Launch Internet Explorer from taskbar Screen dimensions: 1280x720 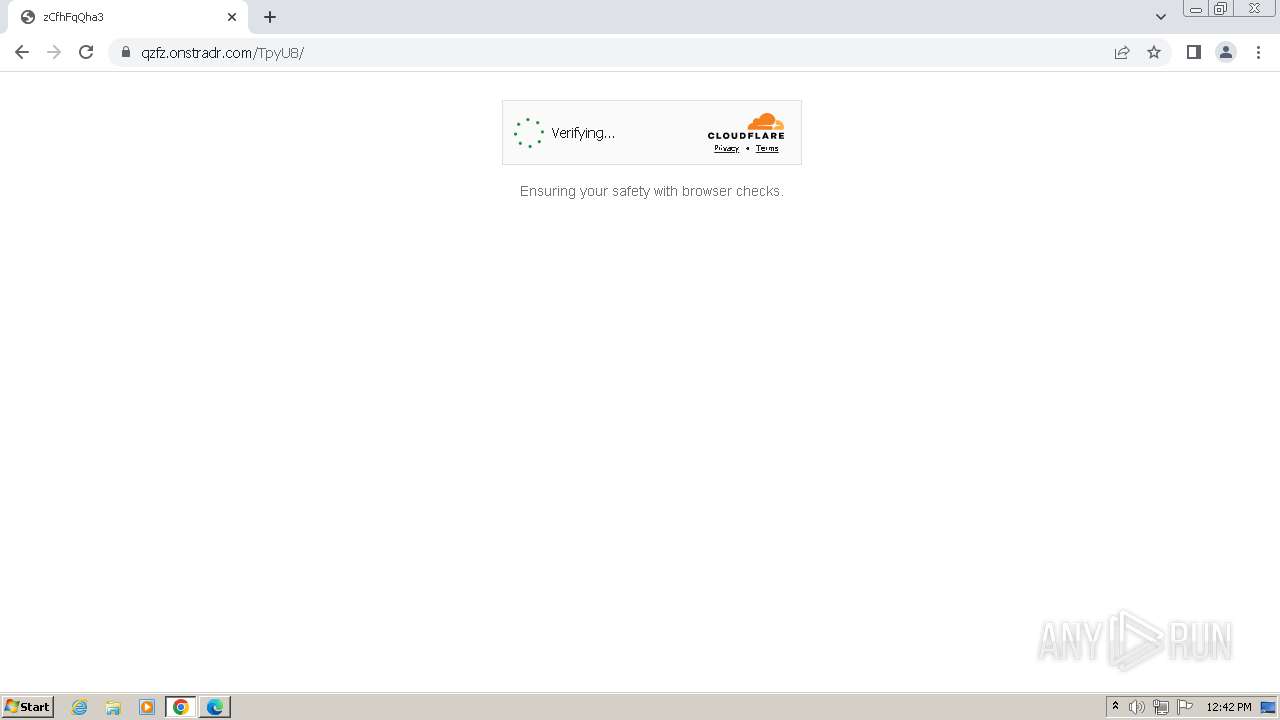tap(80, 707)
